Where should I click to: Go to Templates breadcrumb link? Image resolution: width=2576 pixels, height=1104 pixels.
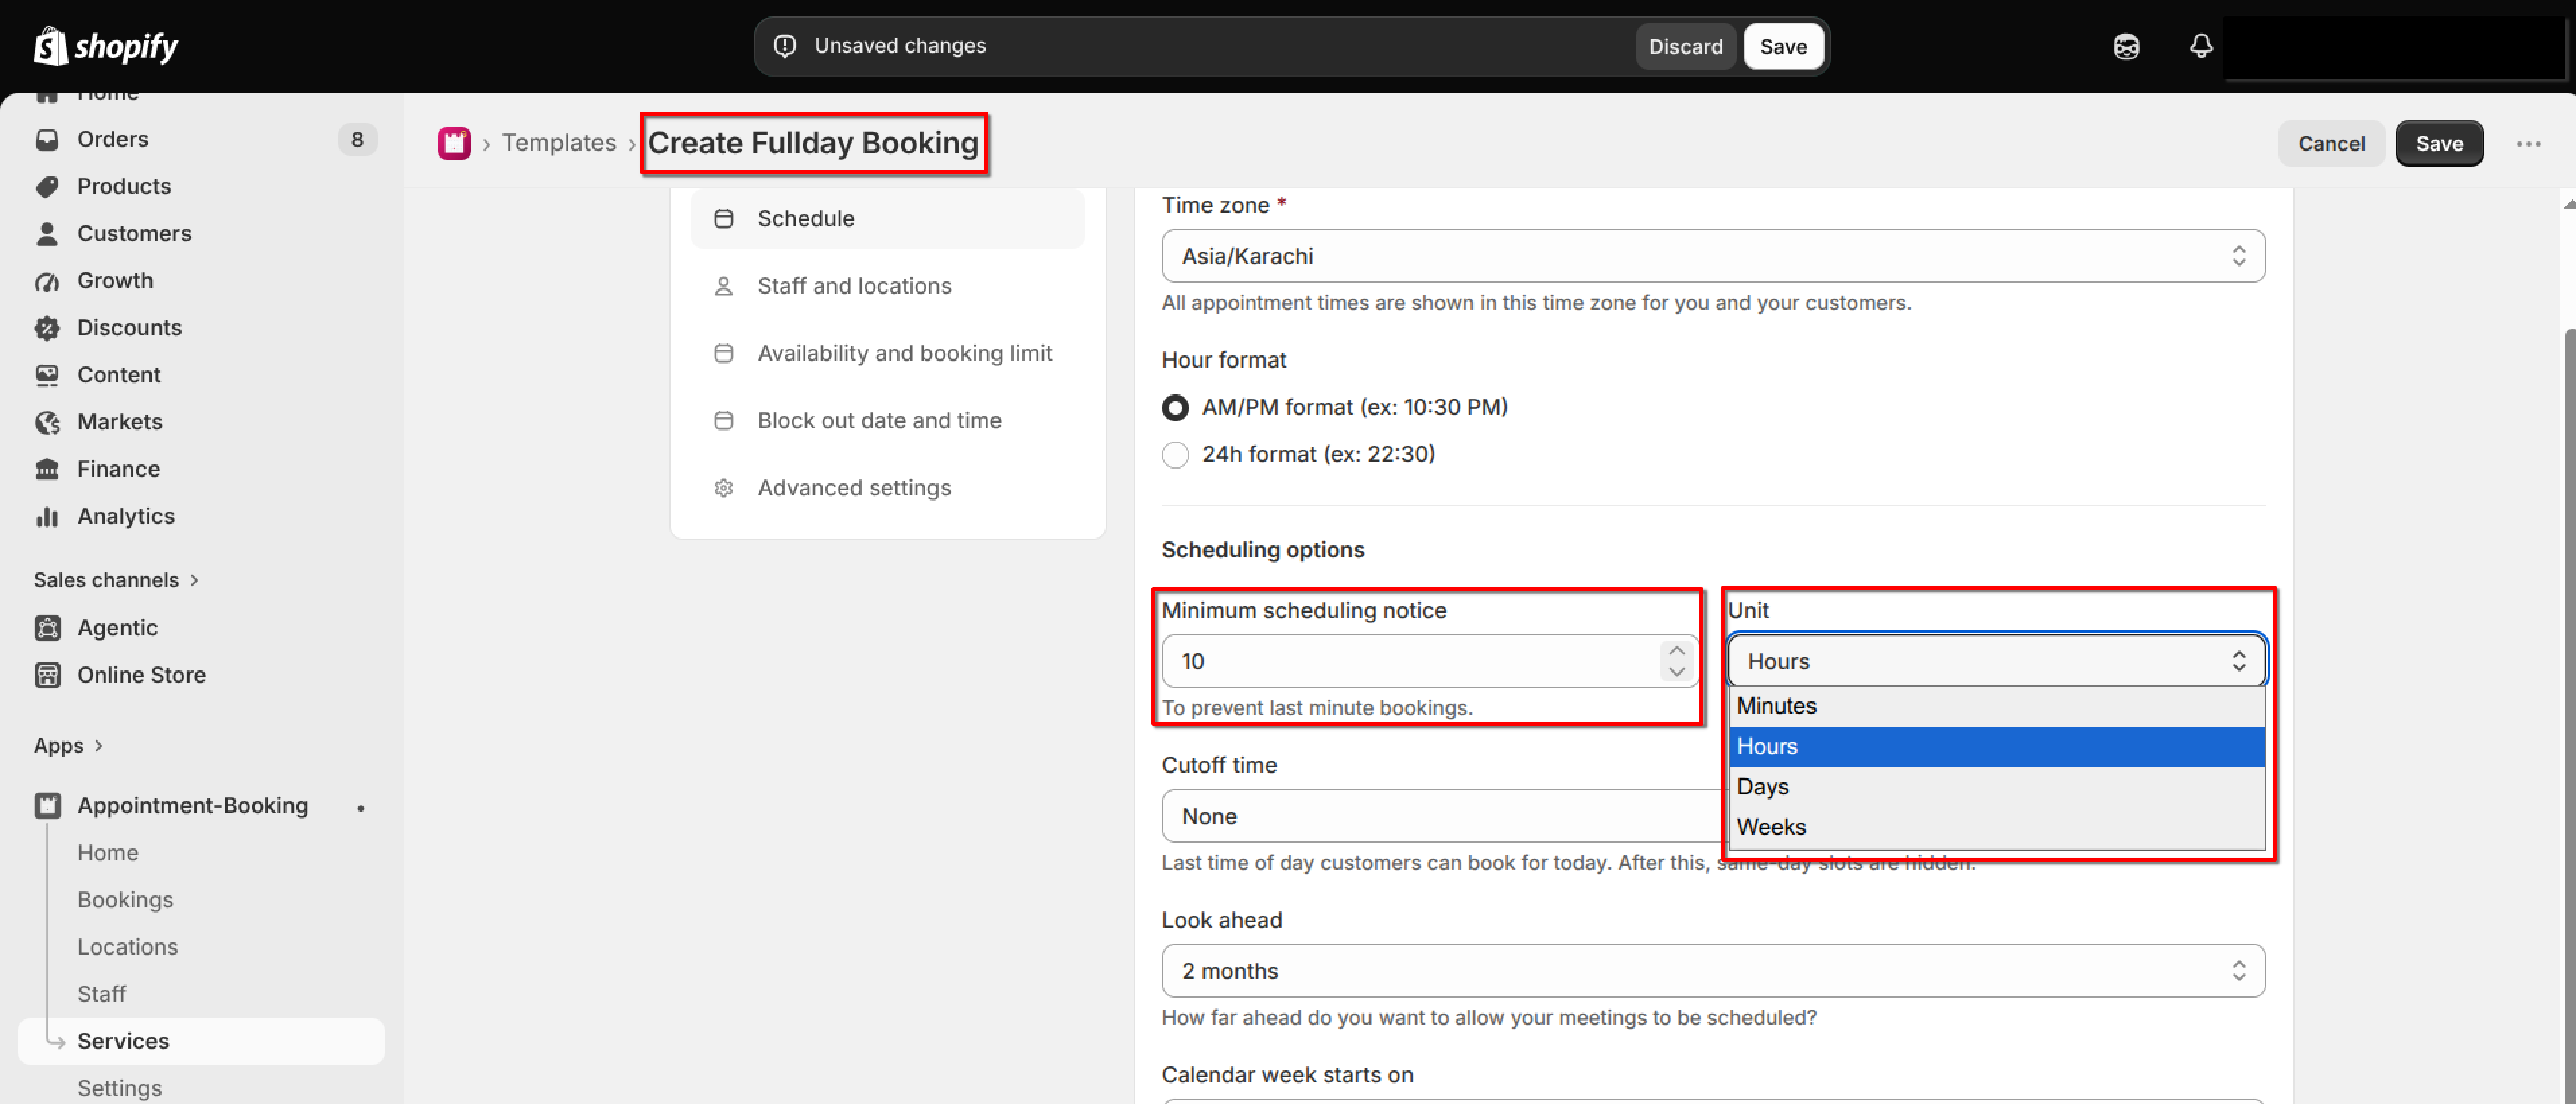[559, 143]
